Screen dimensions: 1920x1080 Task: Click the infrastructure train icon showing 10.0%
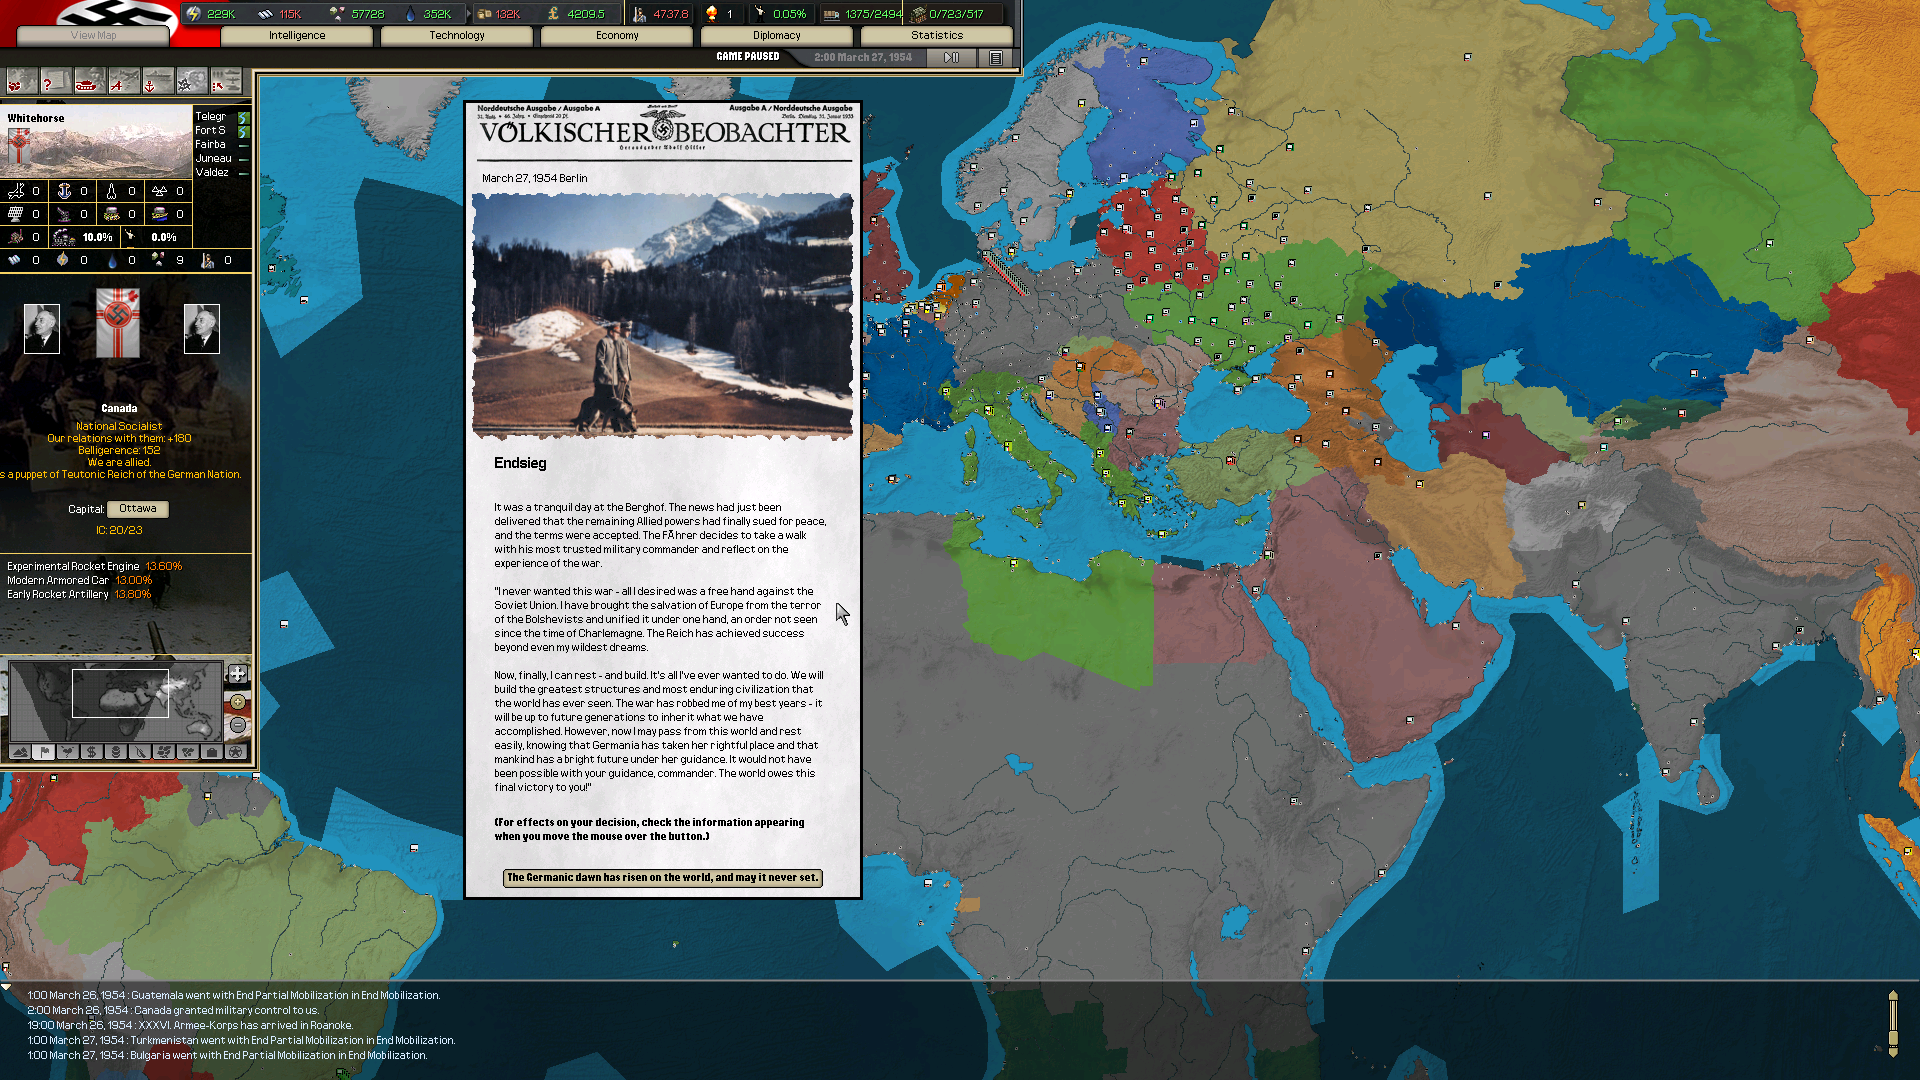pos(64,238)
